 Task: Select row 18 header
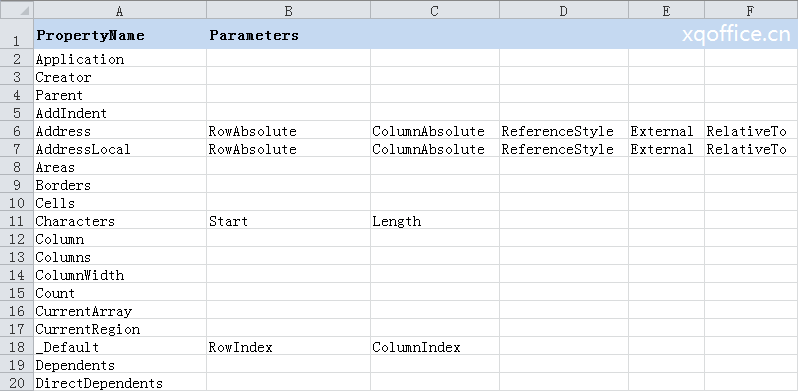(x=17, y=347)
